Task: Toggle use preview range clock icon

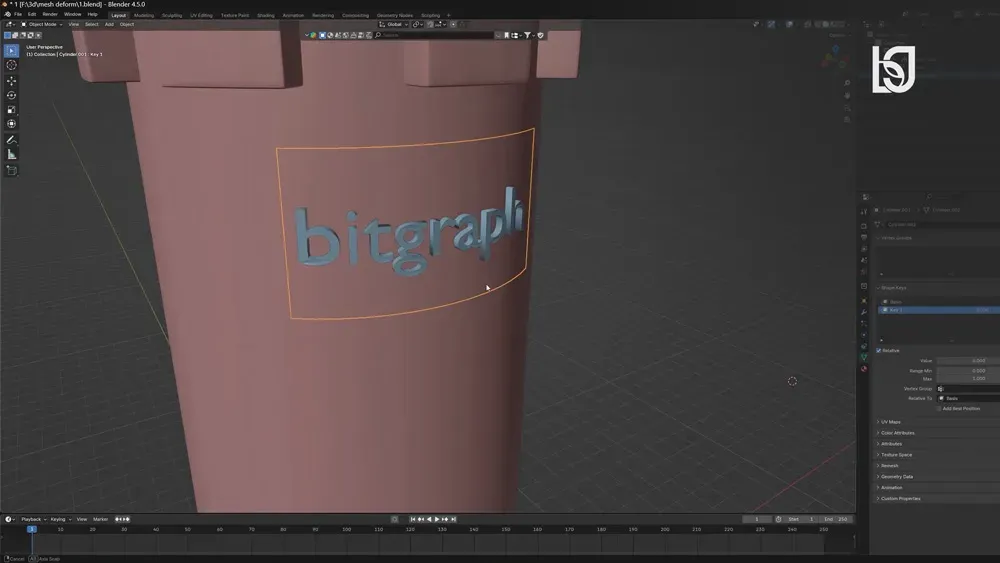Action: coord(779,519)
